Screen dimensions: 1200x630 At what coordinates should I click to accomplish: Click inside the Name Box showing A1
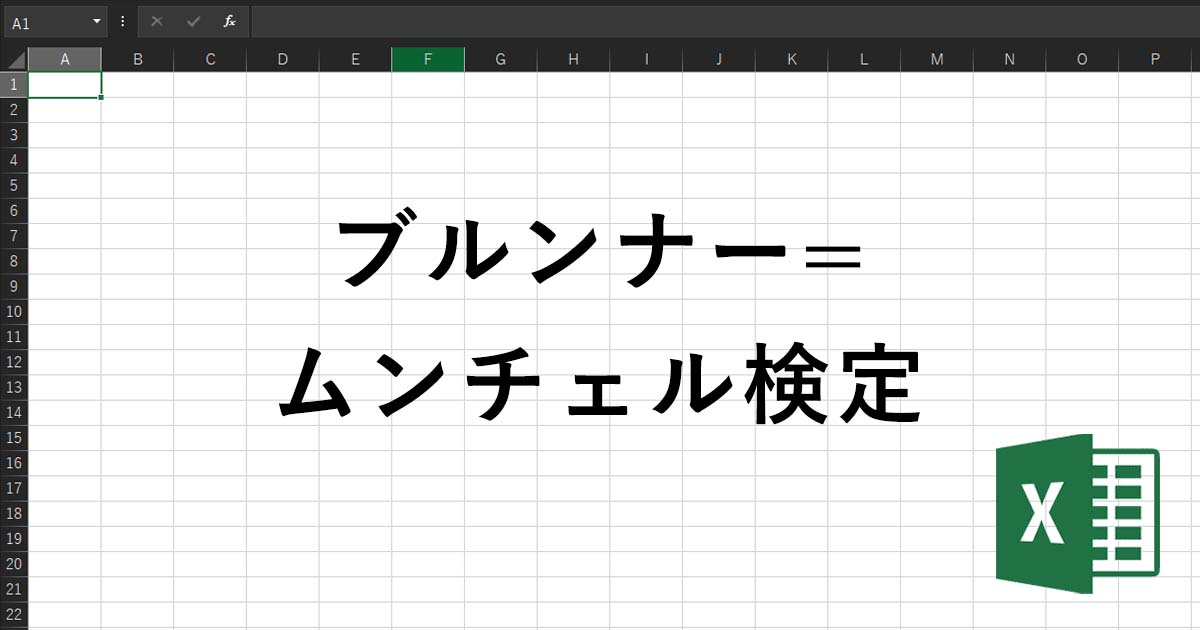click(45, 21)
